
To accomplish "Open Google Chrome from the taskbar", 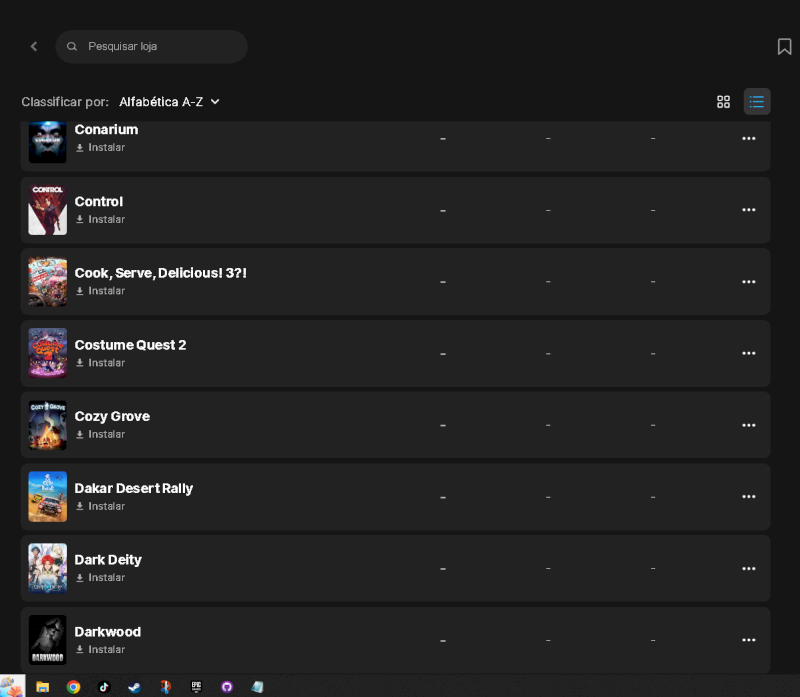I will (73, 687).
